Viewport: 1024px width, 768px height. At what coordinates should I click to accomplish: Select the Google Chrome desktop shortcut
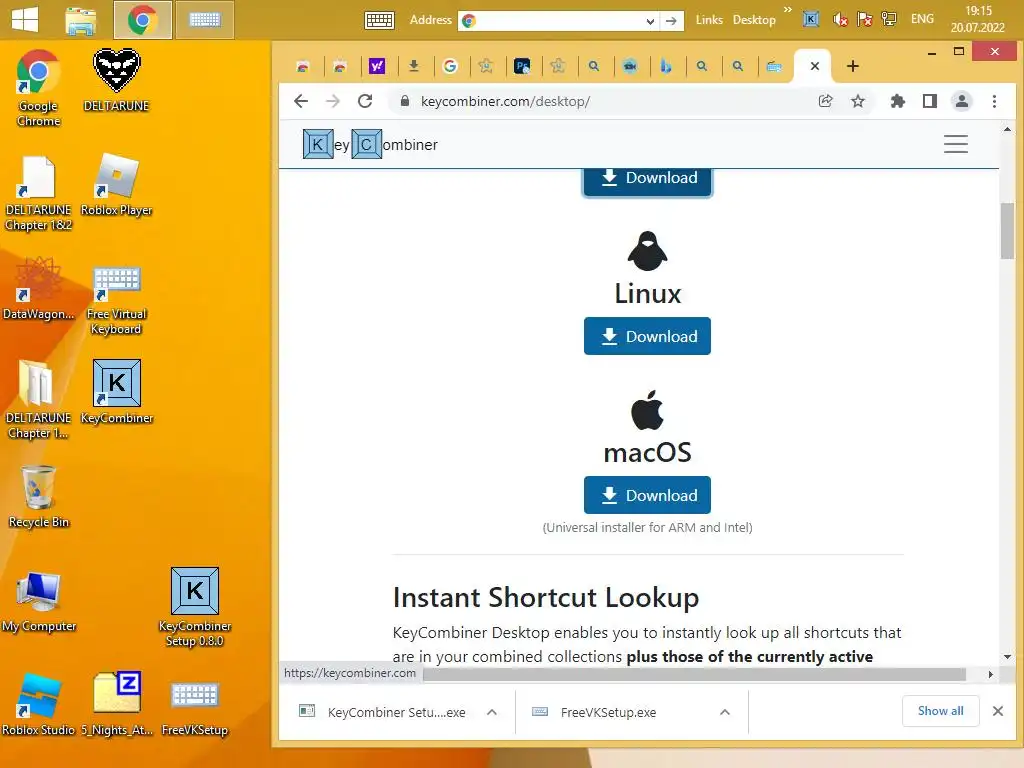(x=38, y=88)
